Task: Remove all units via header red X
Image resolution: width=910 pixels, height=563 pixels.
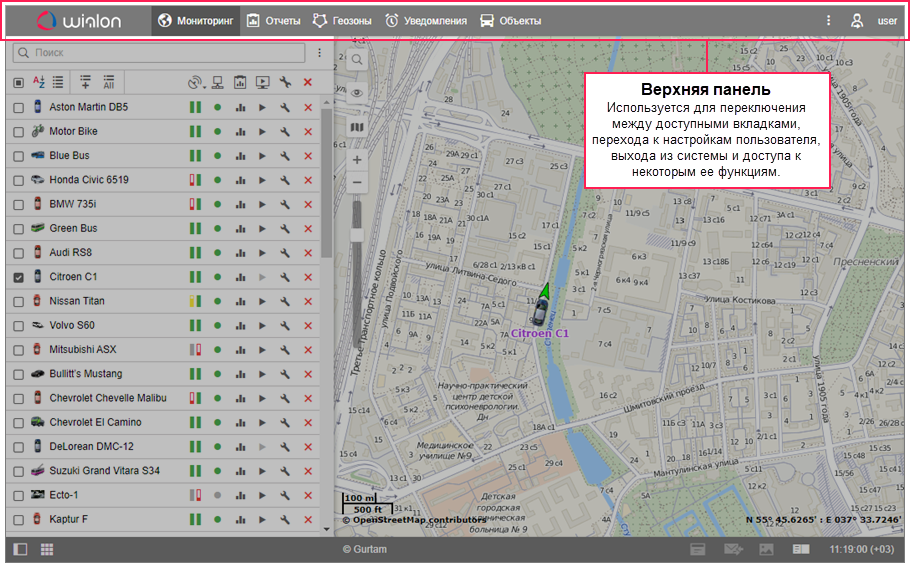Action: point(308,83)
